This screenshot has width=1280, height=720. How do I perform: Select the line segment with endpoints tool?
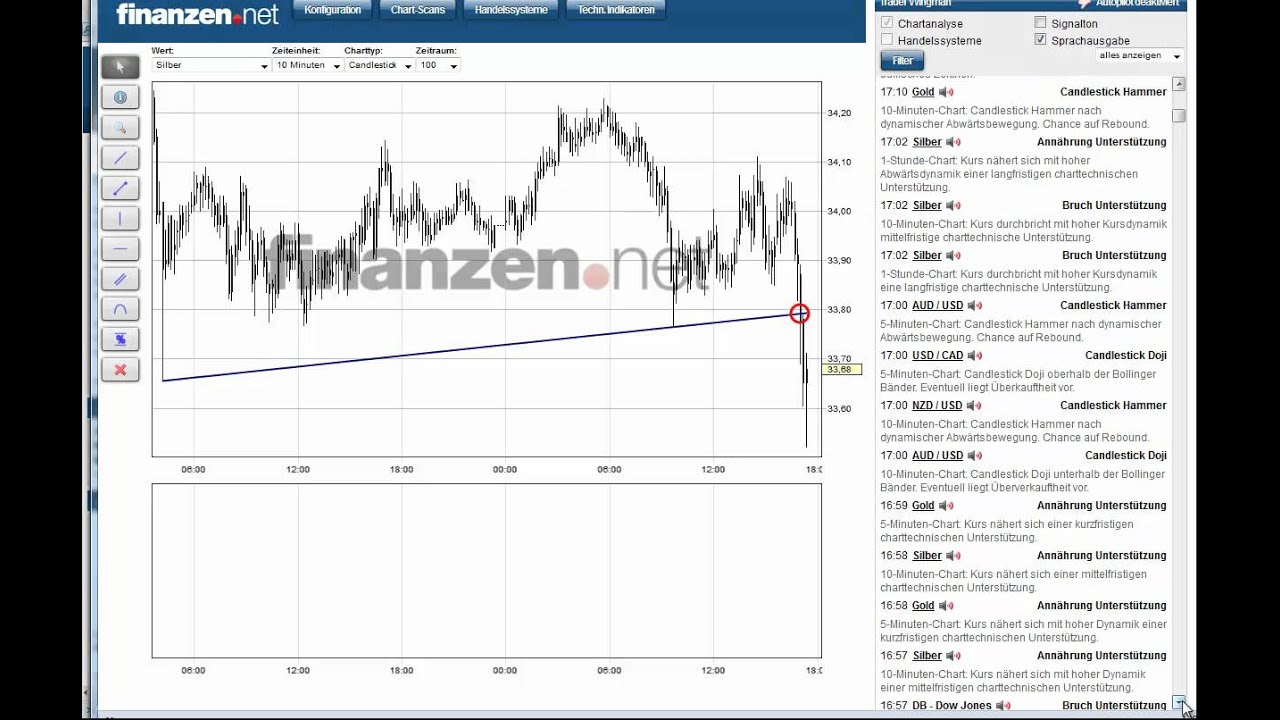pyautogui.click(x=120, y=188)
